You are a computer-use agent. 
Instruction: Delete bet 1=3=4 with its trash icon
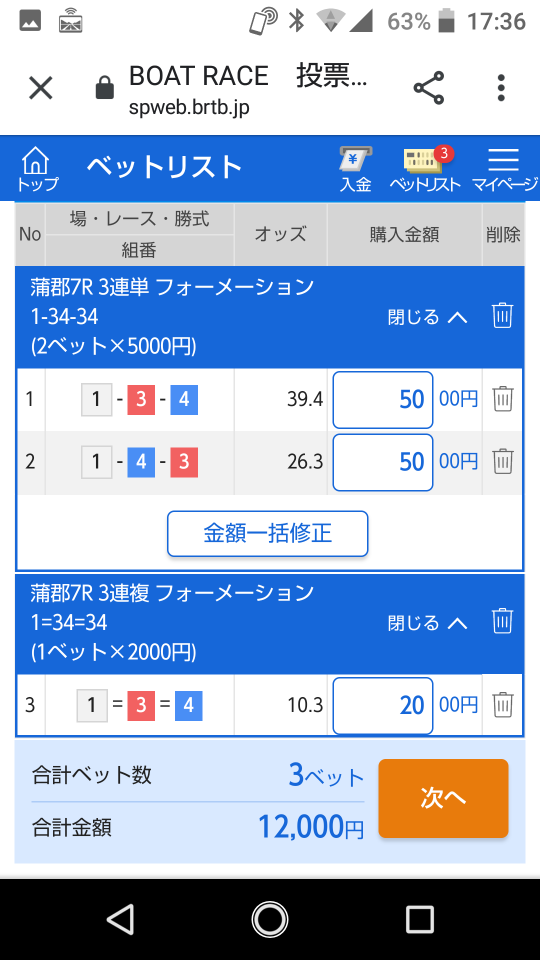[502, 705]
